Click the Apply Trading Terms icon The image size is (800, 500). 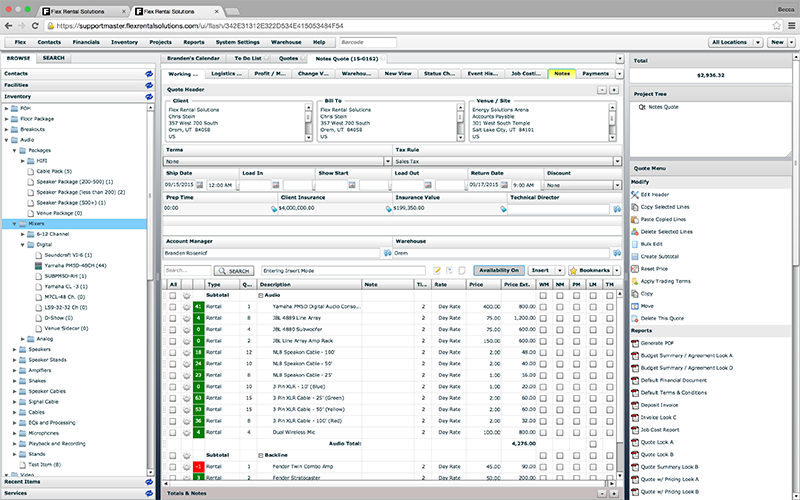[635, 281]
